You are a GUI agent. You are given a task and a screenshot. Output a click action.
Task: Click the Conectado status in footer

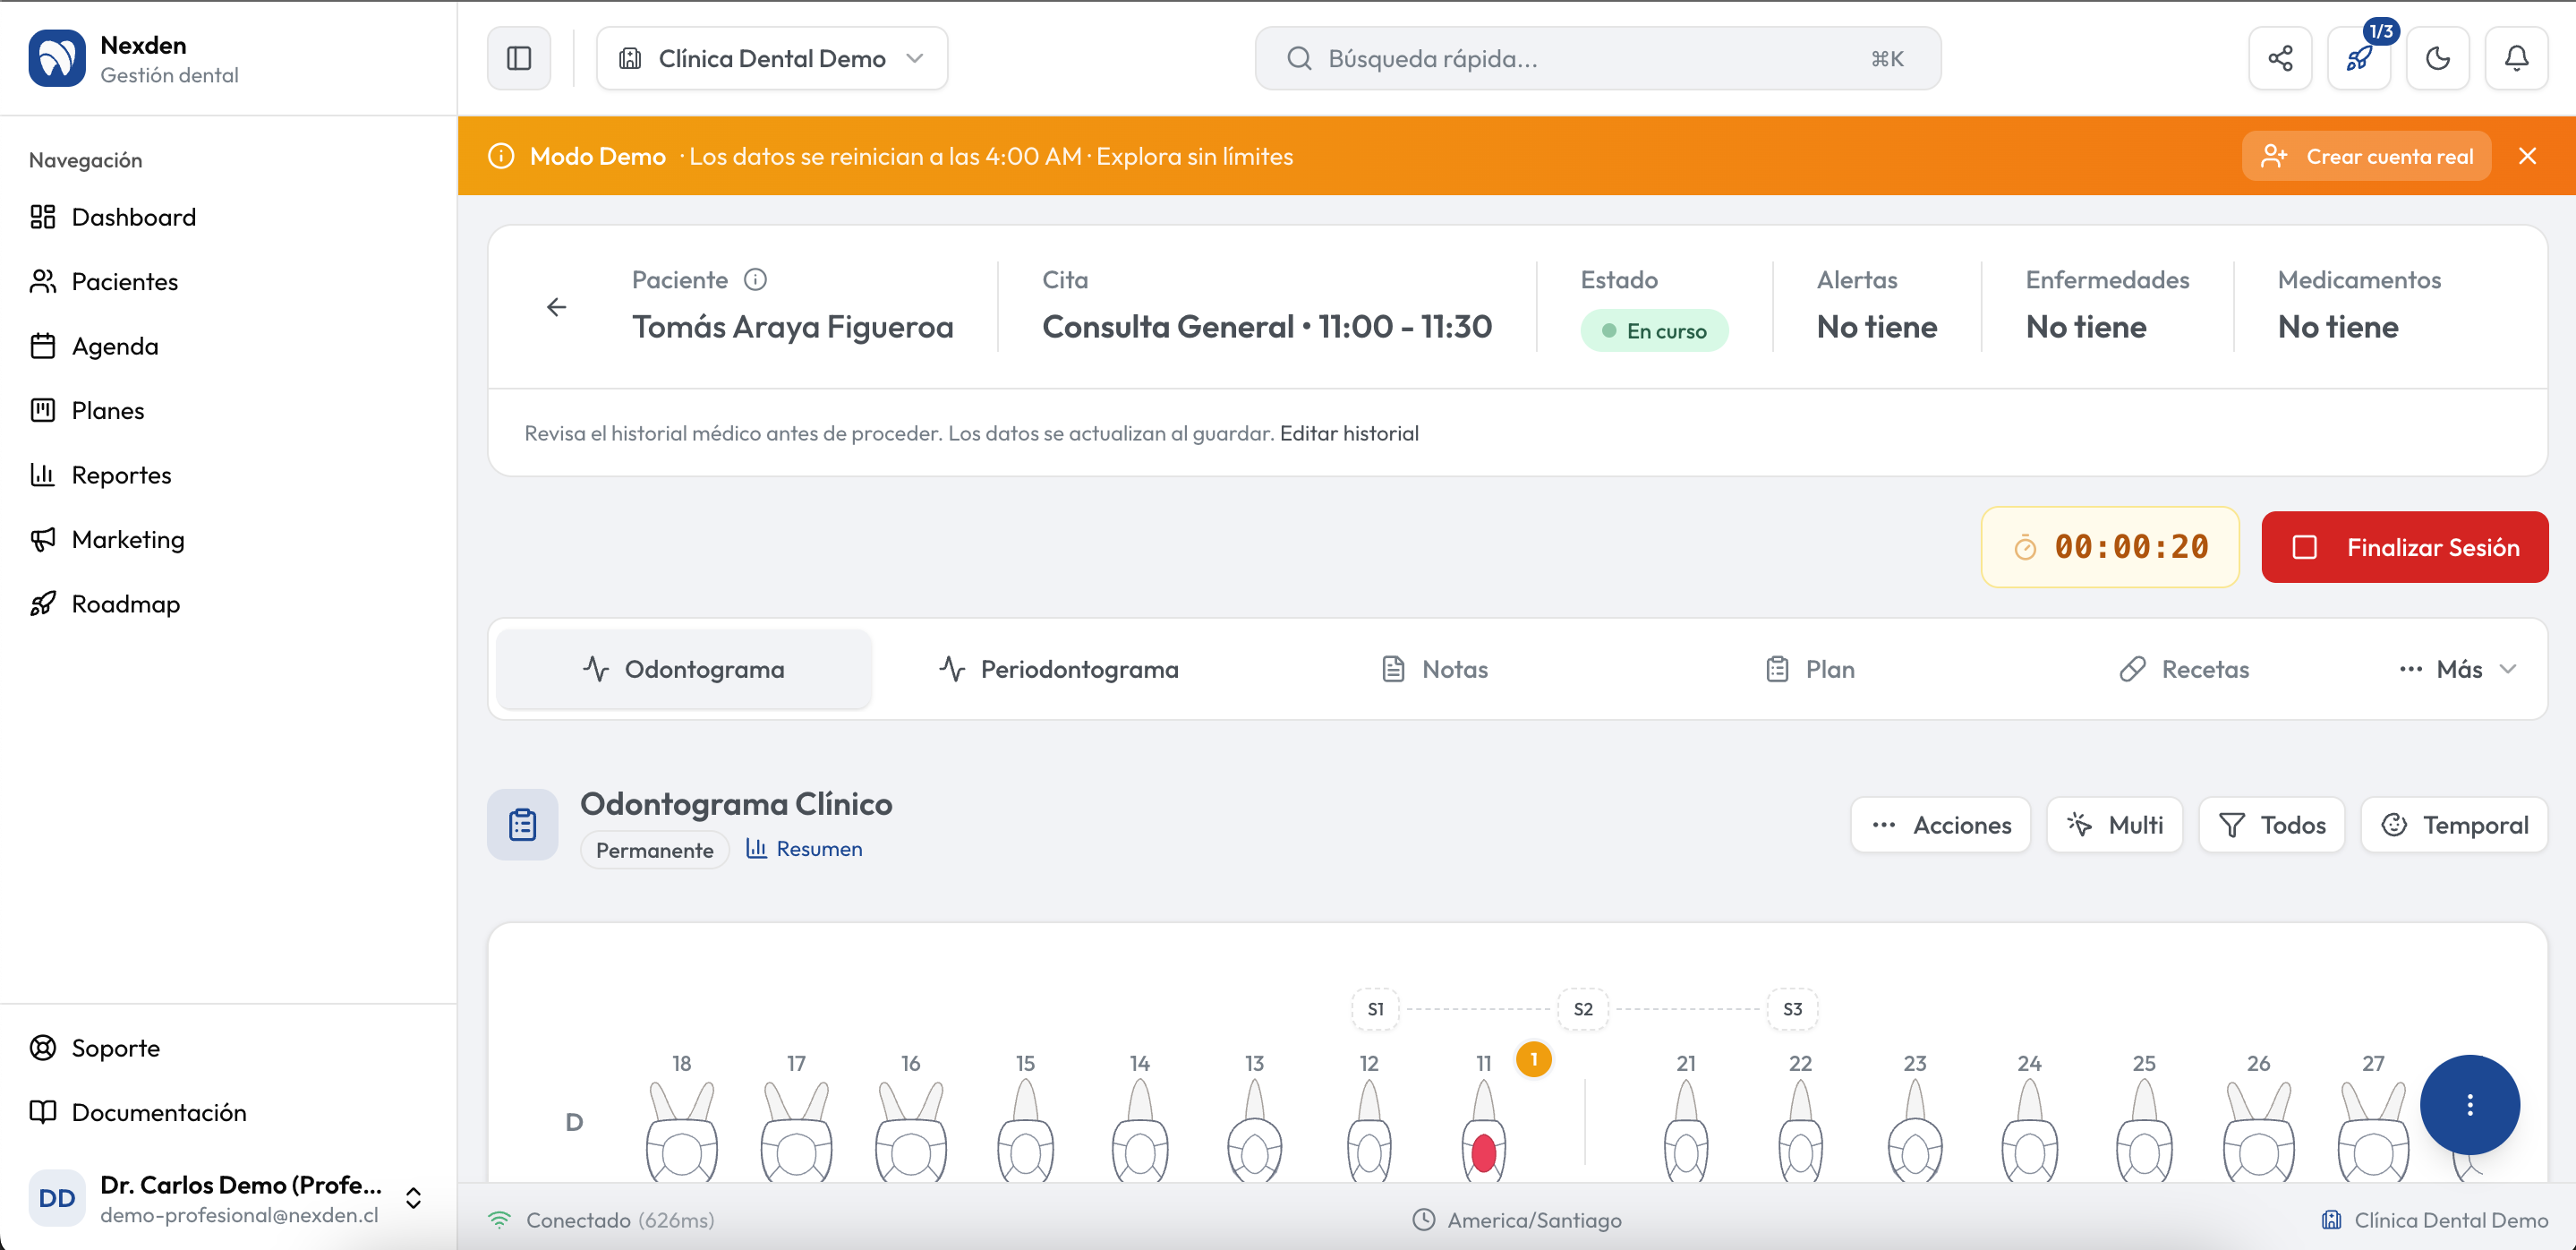(x=601, y=1220)
